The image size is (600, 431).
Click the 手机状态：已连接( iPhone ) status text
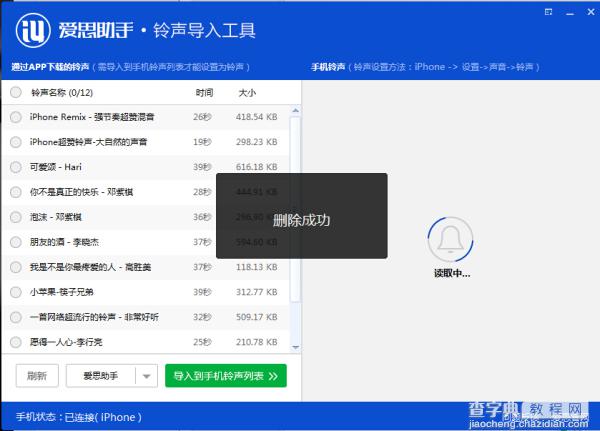click(x=79, y=417)
